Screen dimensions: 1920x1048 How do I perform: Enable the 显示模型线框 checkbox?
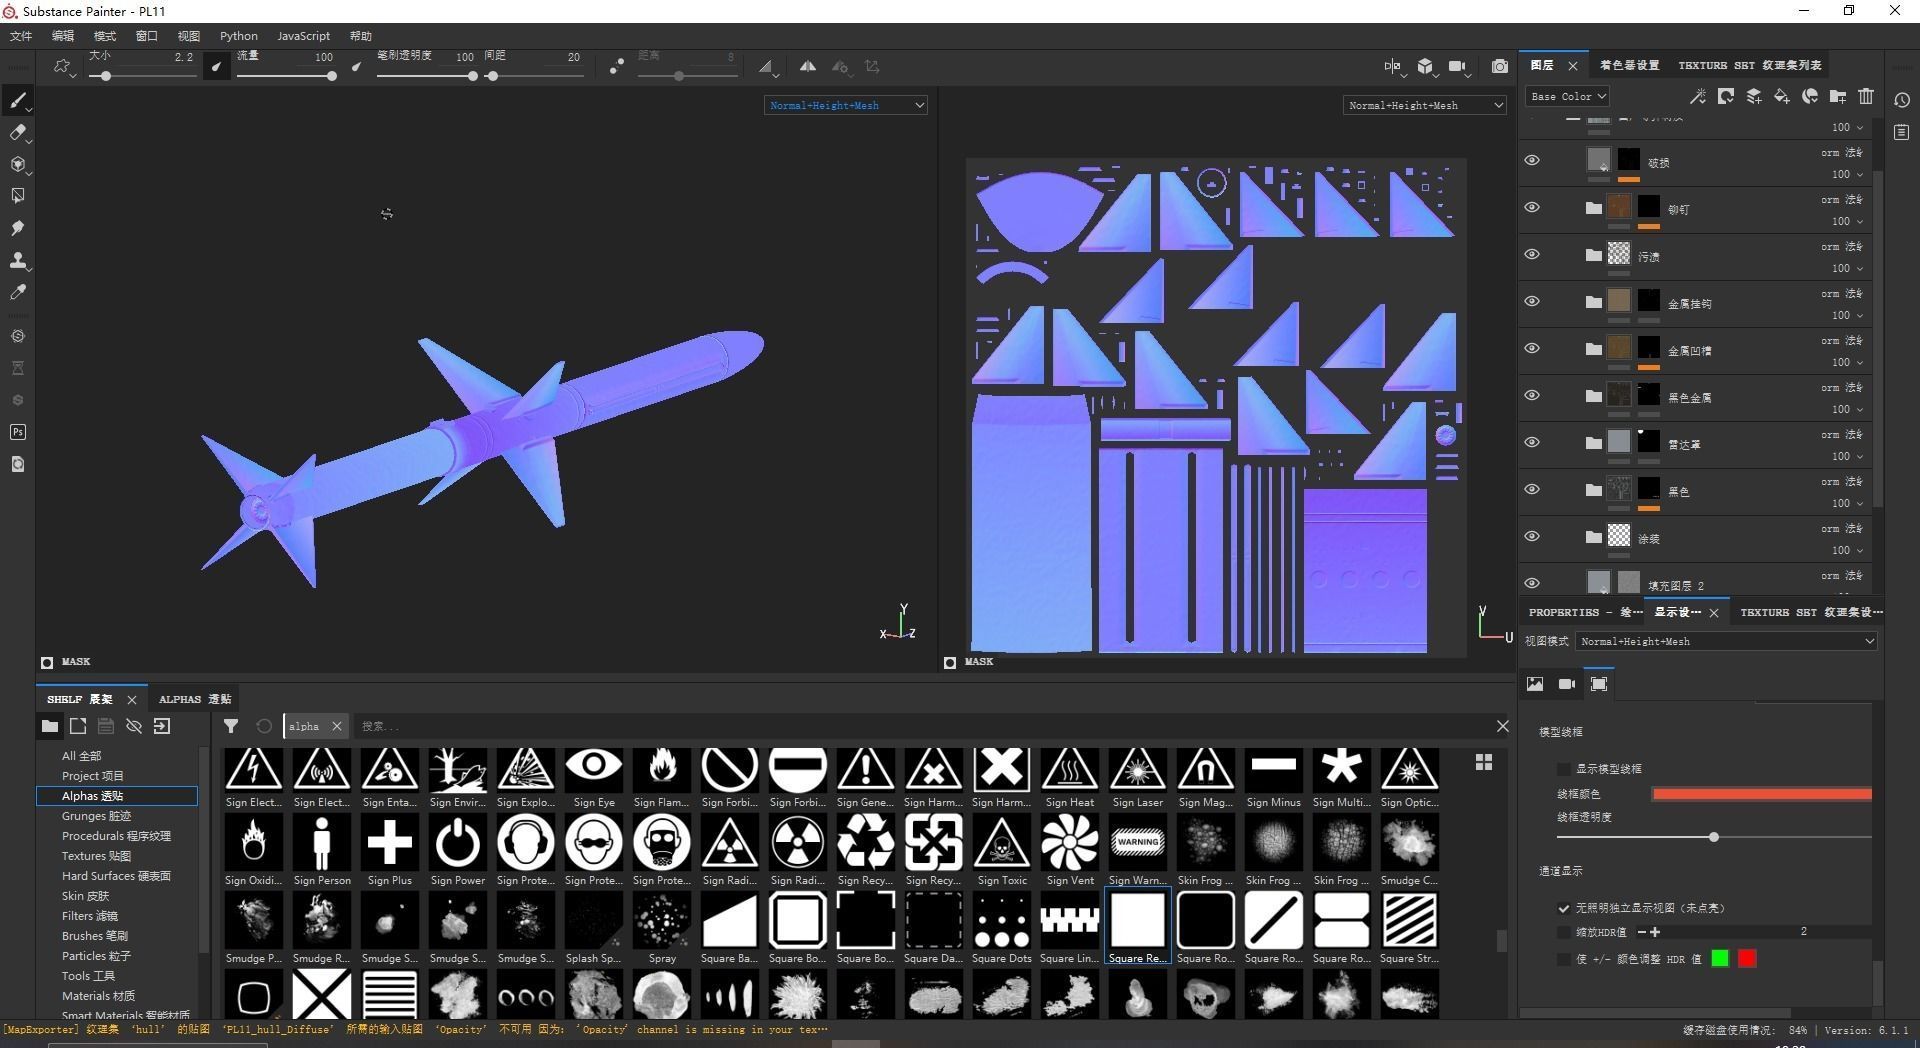click(x=1564, y=769)
